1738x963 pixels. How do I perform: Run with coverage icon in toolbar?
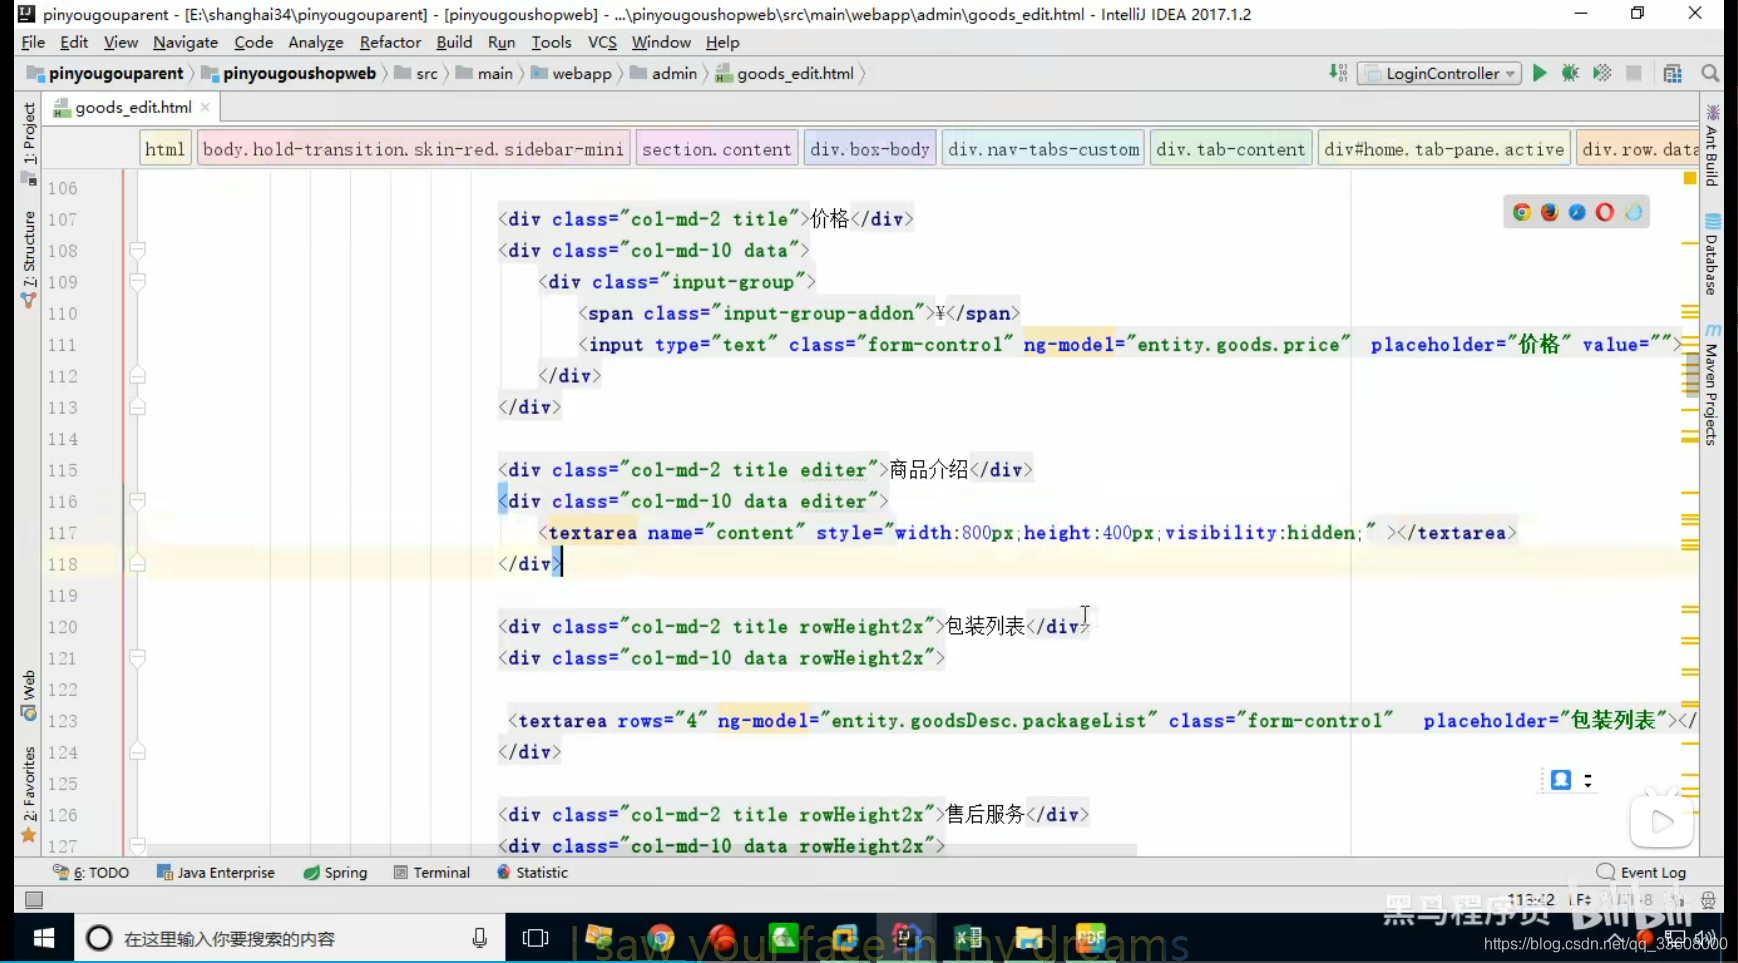[x=1602, y=73]
